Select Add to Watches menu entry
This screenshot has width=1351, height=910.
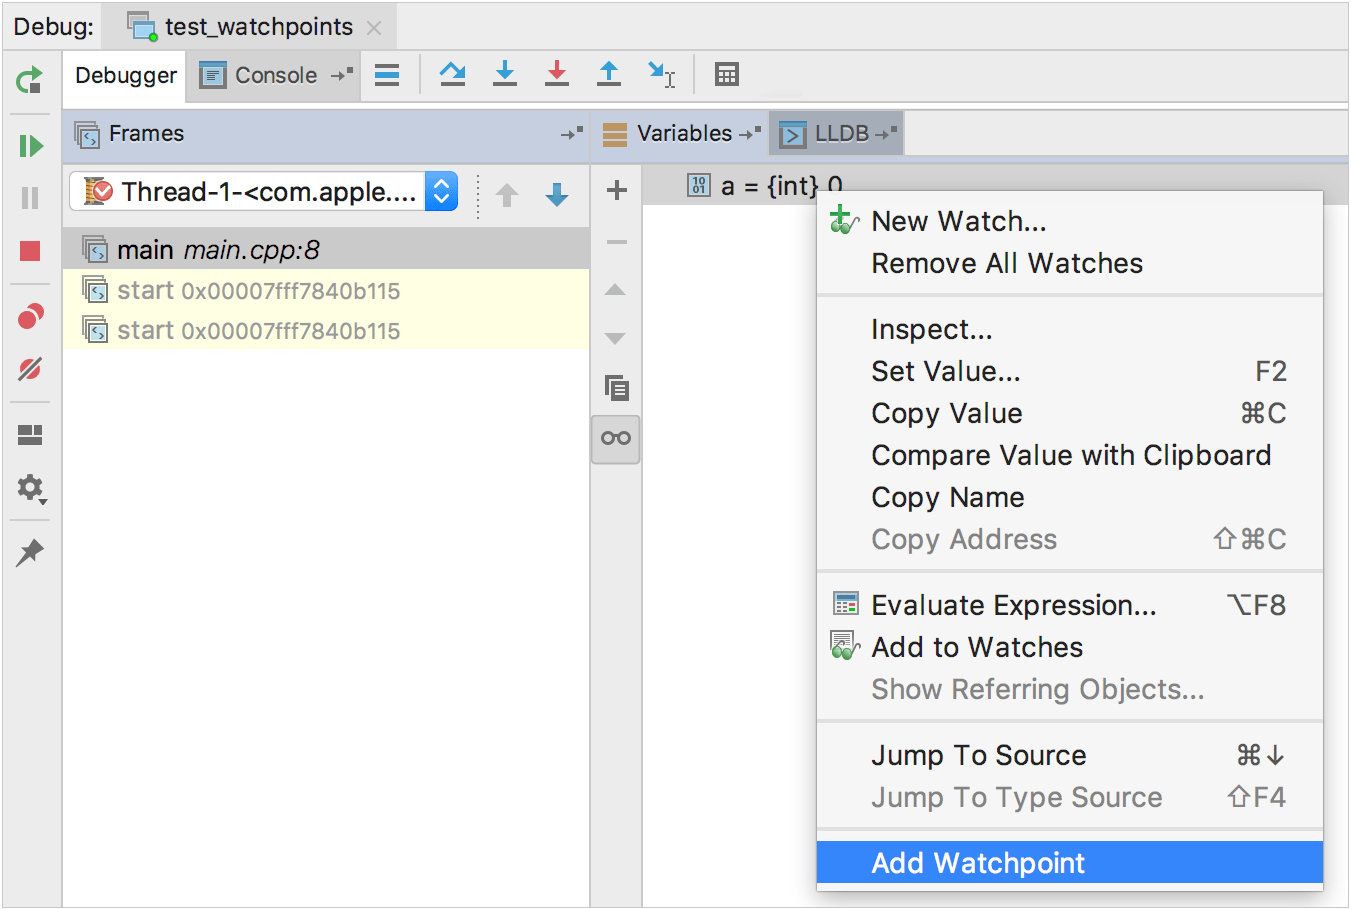click(1070, 647)
